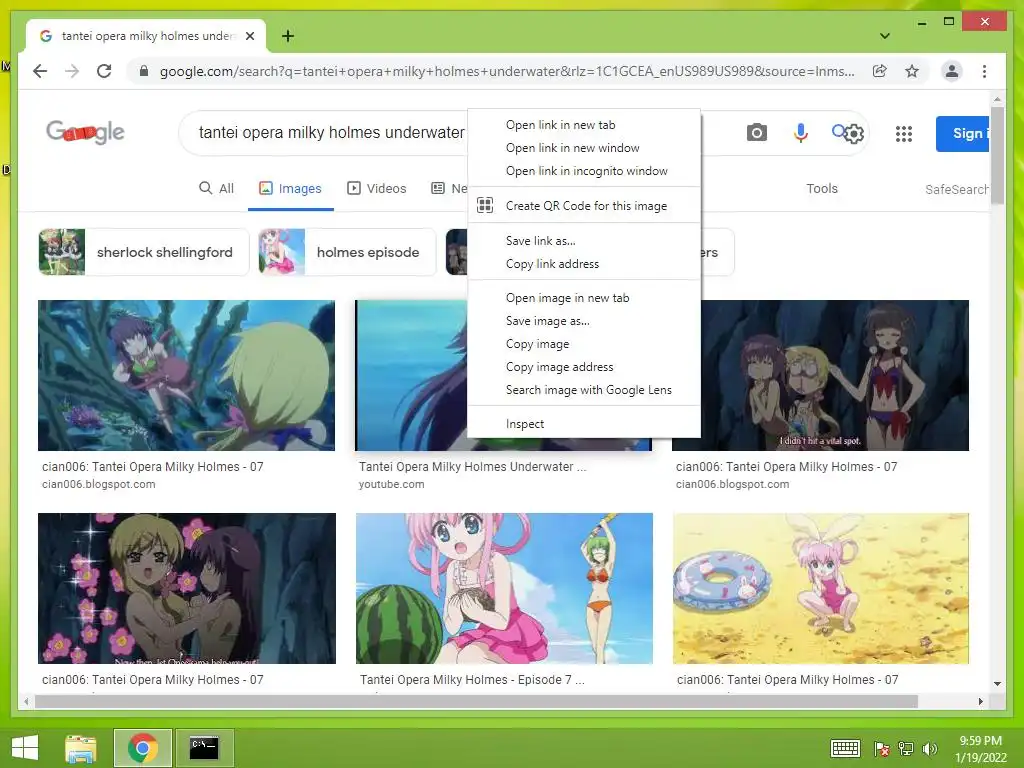Viewport: 1024px width, 768px height.
Task: Open Google quick settings gear
Action: click(x=854, y=135)
